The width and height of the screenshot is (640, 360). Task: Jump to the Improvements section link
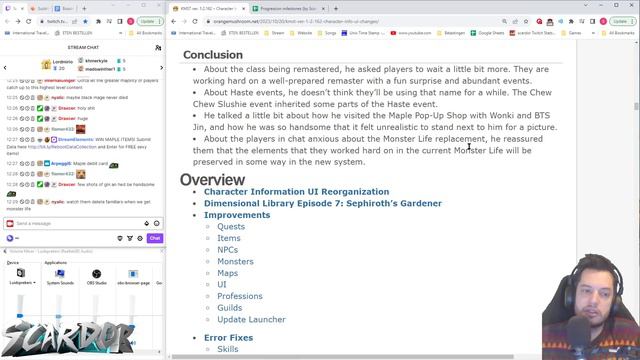237,215
